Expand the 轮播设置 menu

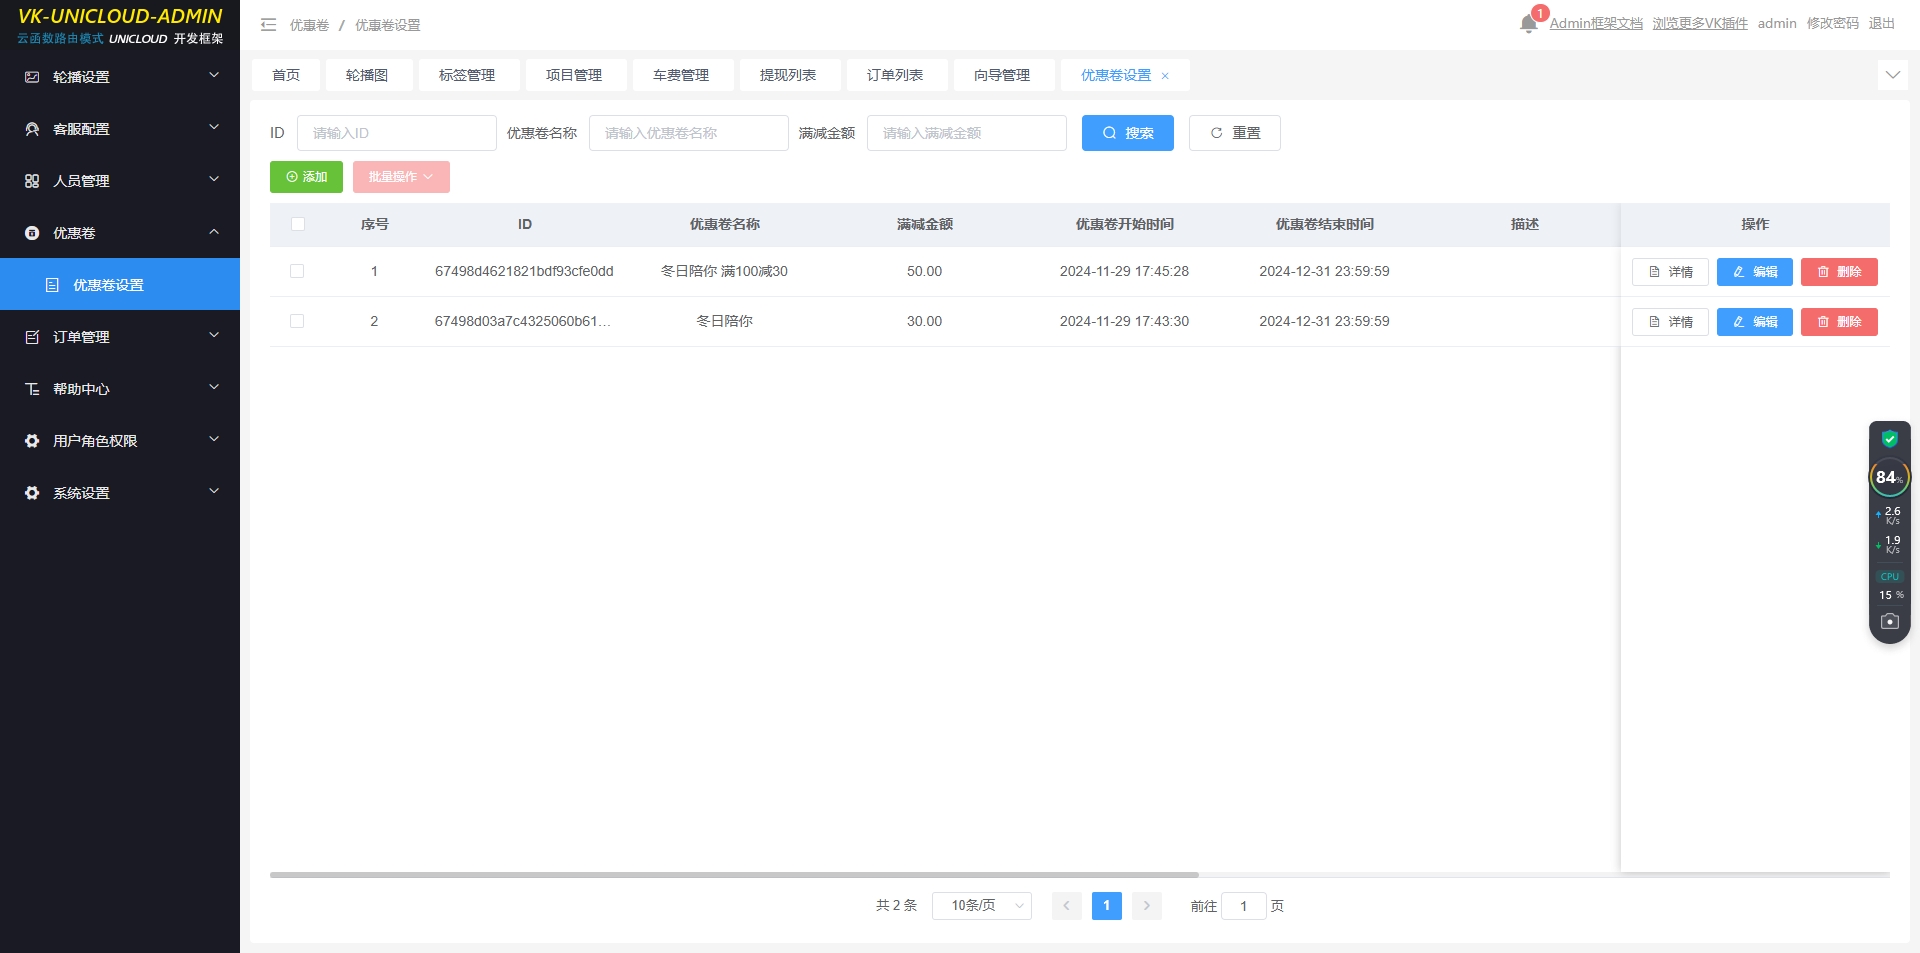(120, 77)
